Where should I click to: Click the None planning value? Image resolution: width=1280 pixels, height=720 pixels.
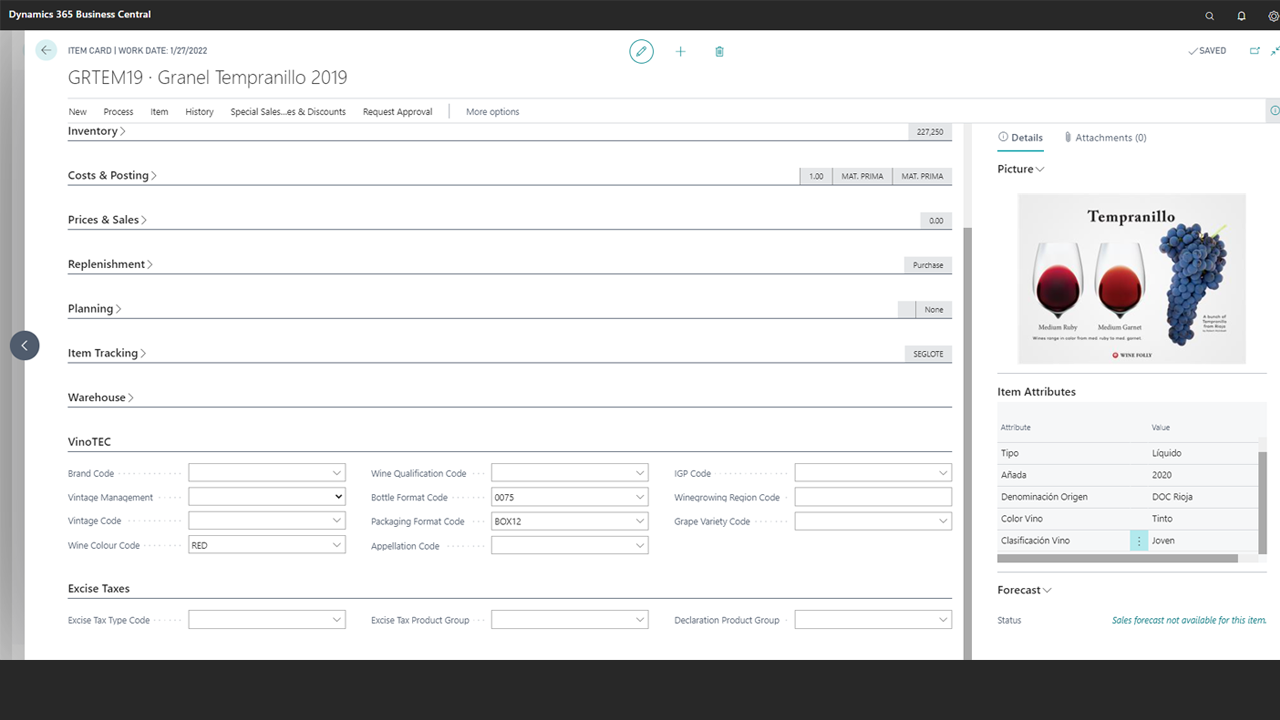click(934, 310)
